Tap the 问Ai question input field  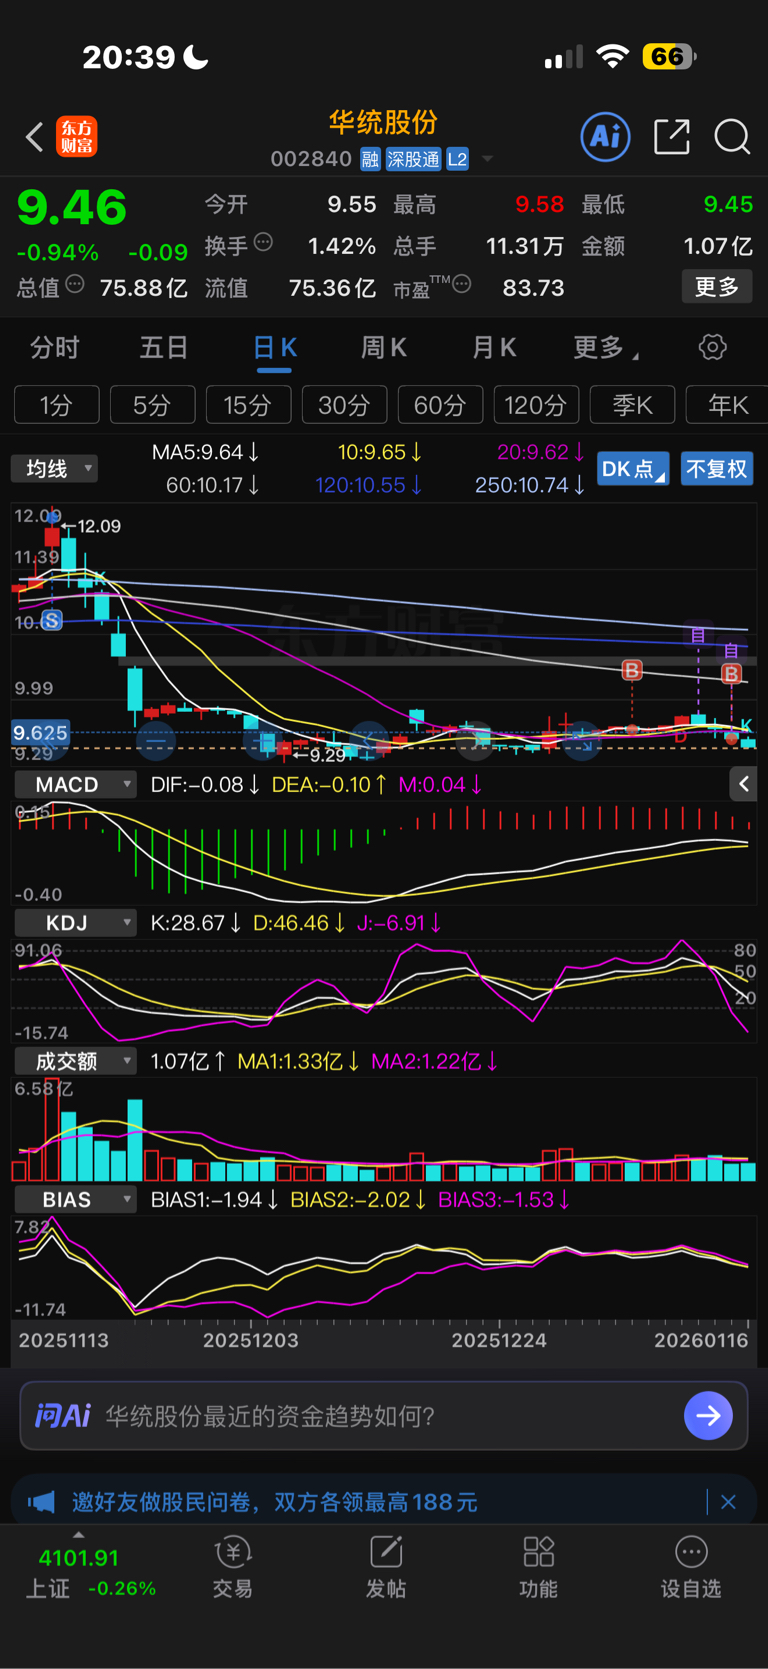click(384, 1415)
